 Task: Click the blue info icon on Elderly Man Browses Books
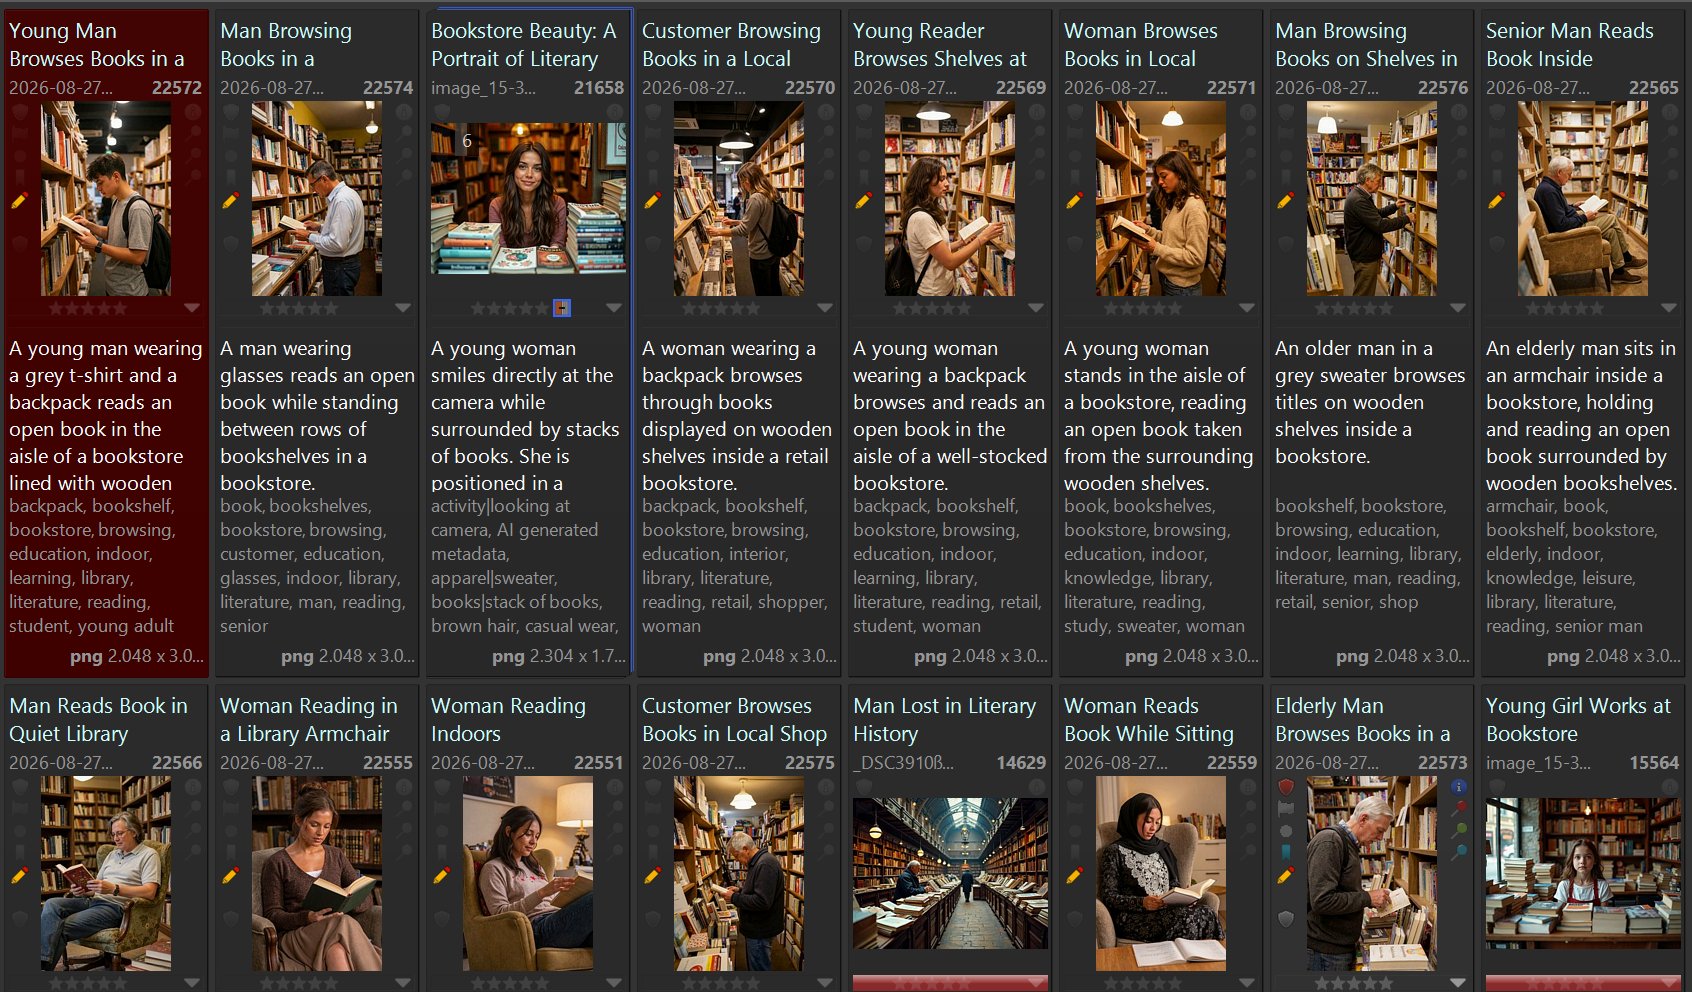point(1459,787)
